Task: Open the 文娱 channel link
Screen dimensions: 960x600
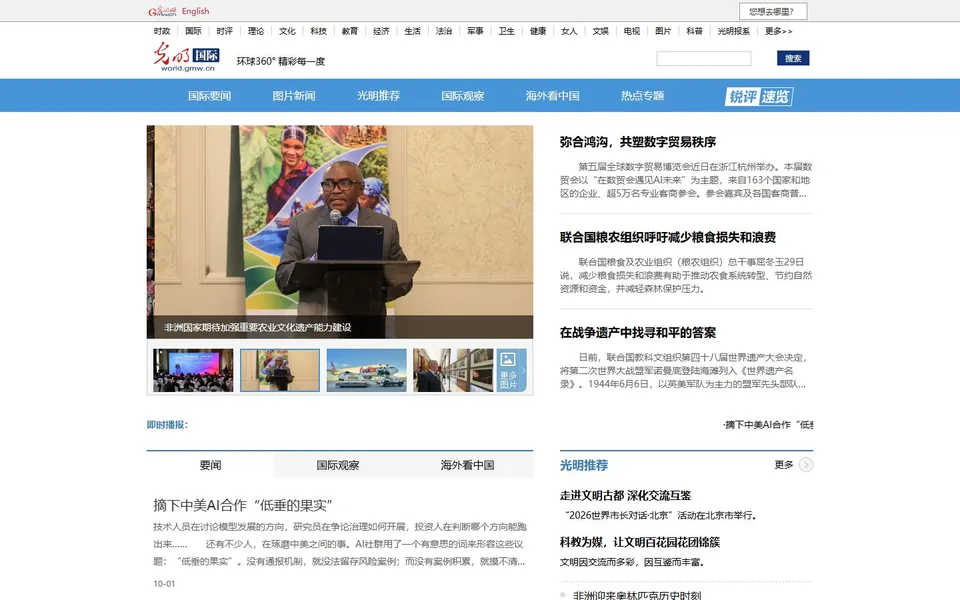Action: pyautogui.click(x=601, y=31)
